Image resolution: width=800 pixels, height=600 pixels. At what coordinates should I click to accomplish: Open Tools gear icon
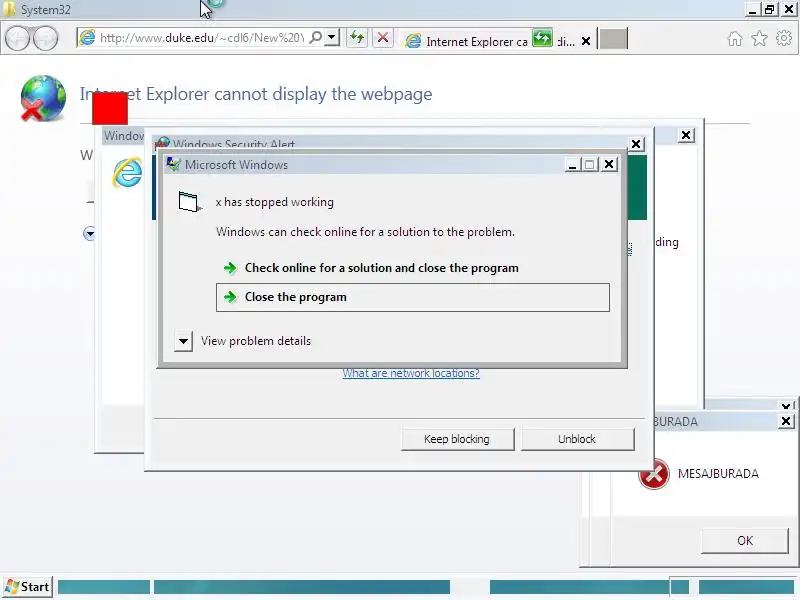[784, 38]
